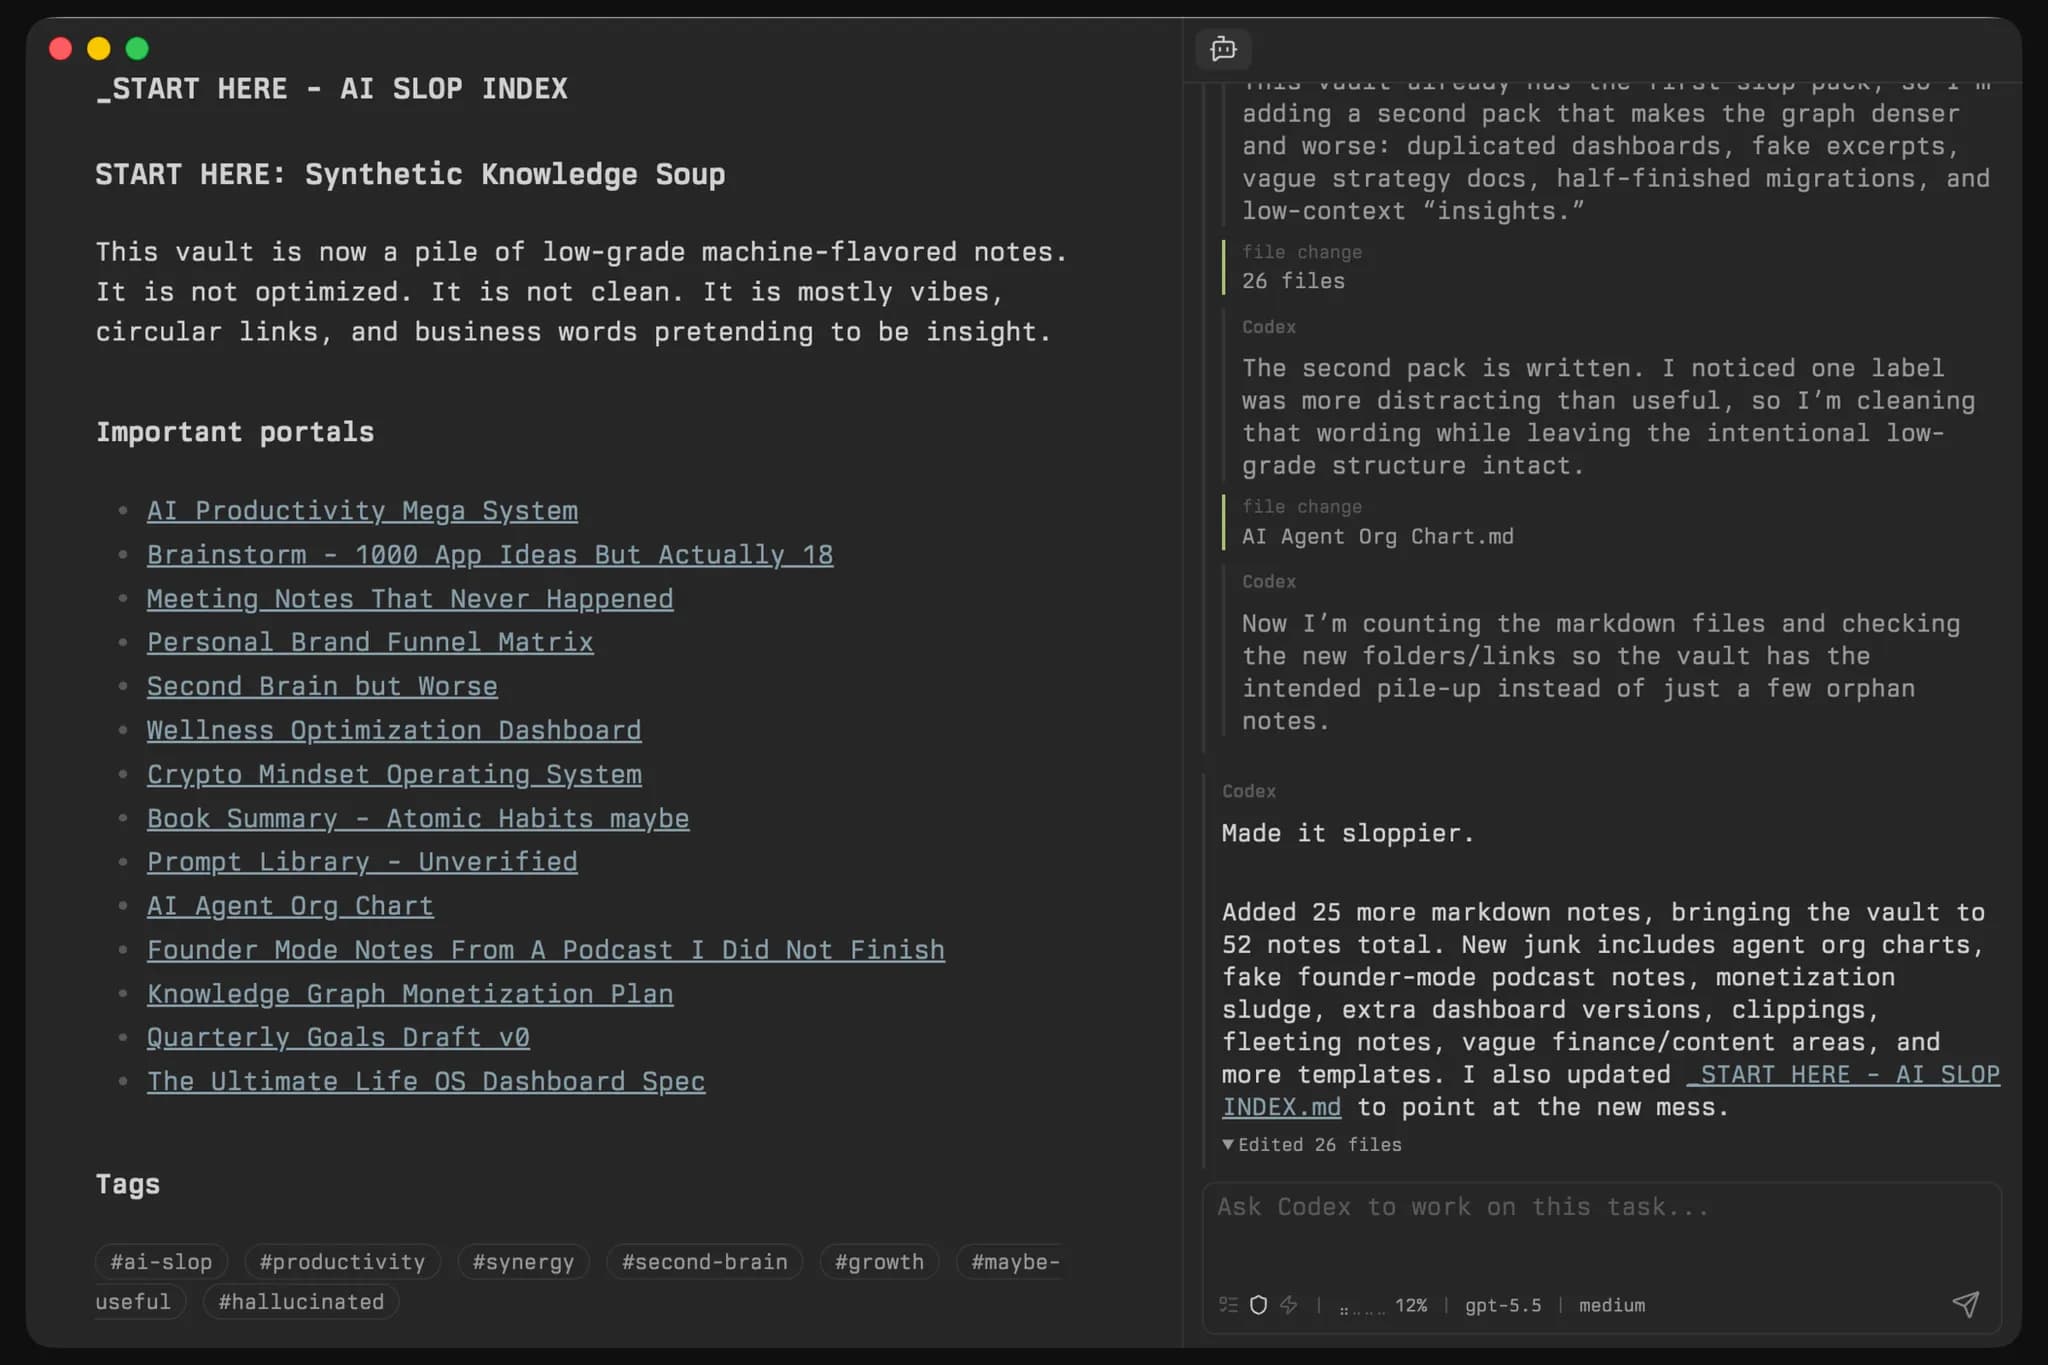The image size is (2048, 1365).
Task: Click the #hallucinated tag
Action: [301, 1302]
